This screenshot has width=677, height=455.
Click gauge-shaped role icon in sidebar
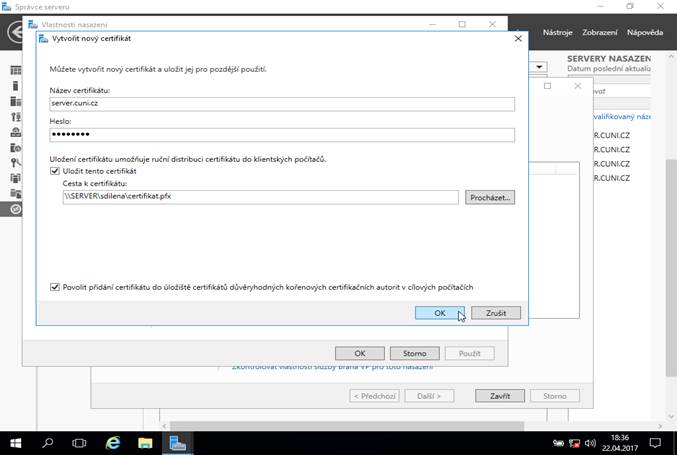tap(16, 132)
